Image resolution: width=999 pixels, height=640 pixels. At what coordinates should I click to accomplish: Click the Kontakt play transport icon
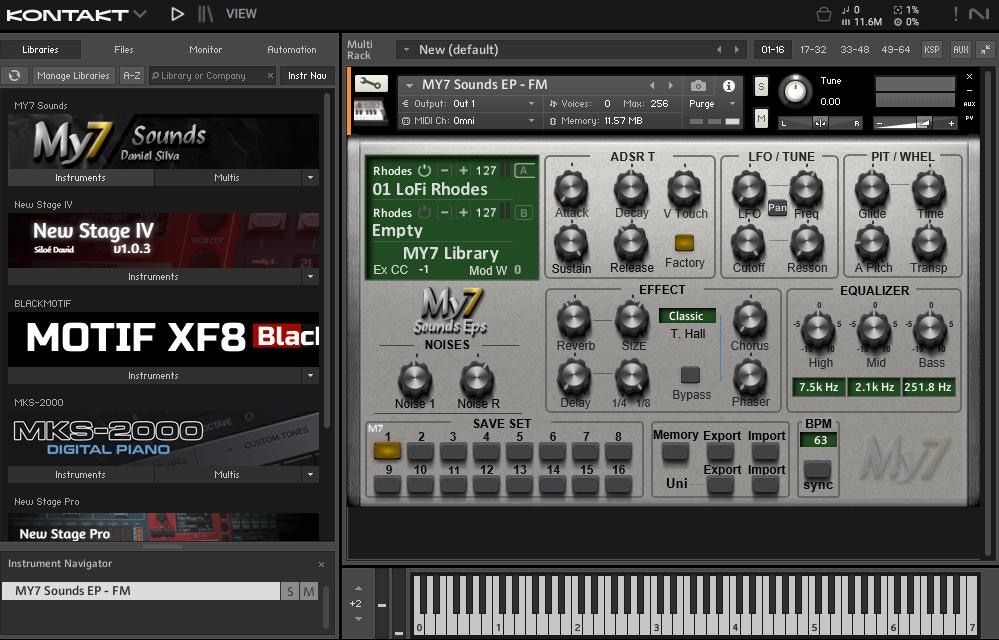tap(178, 13)
